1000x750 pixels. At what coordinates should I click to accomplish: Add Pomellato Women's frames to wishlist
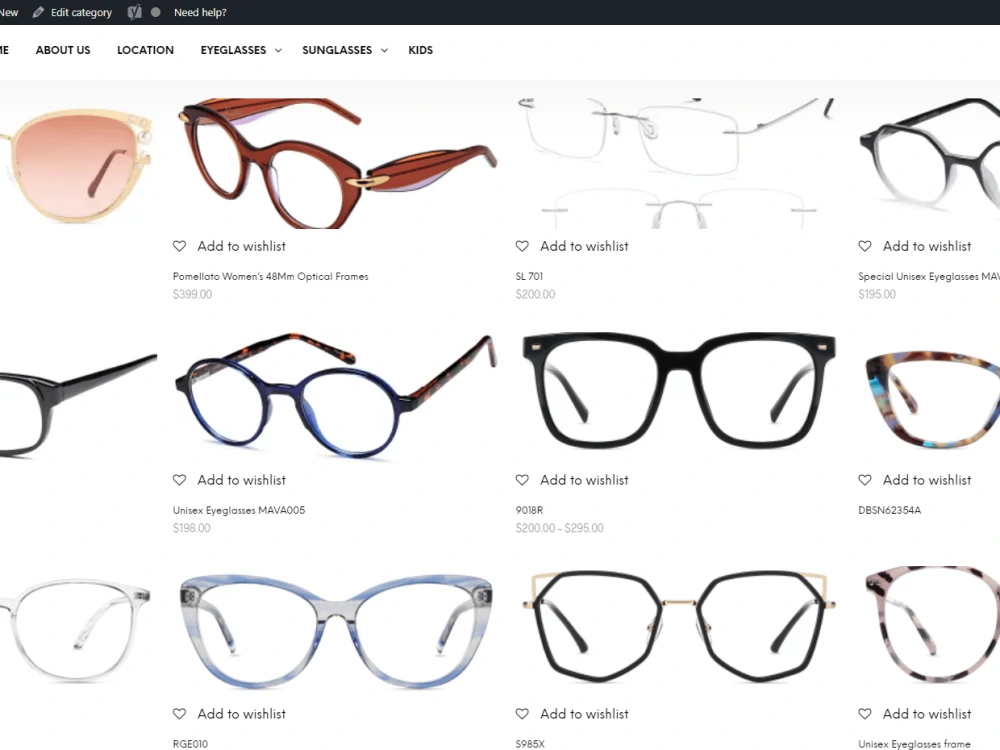click(241, 246)
